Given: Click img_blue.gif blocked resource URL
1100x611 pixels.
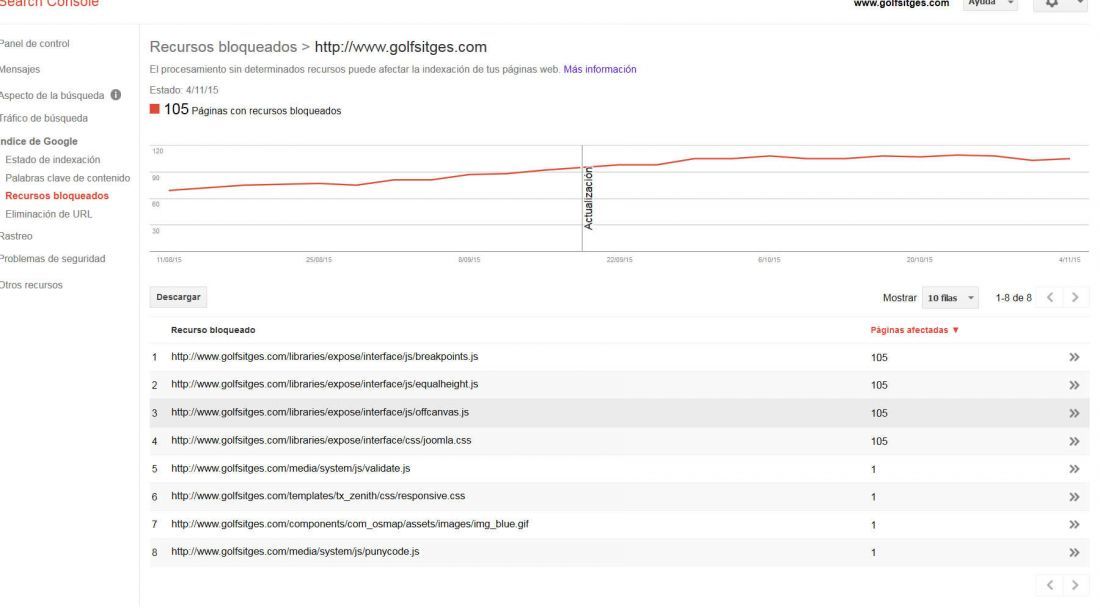Looking at the screenshot, I should click(350, 523).
